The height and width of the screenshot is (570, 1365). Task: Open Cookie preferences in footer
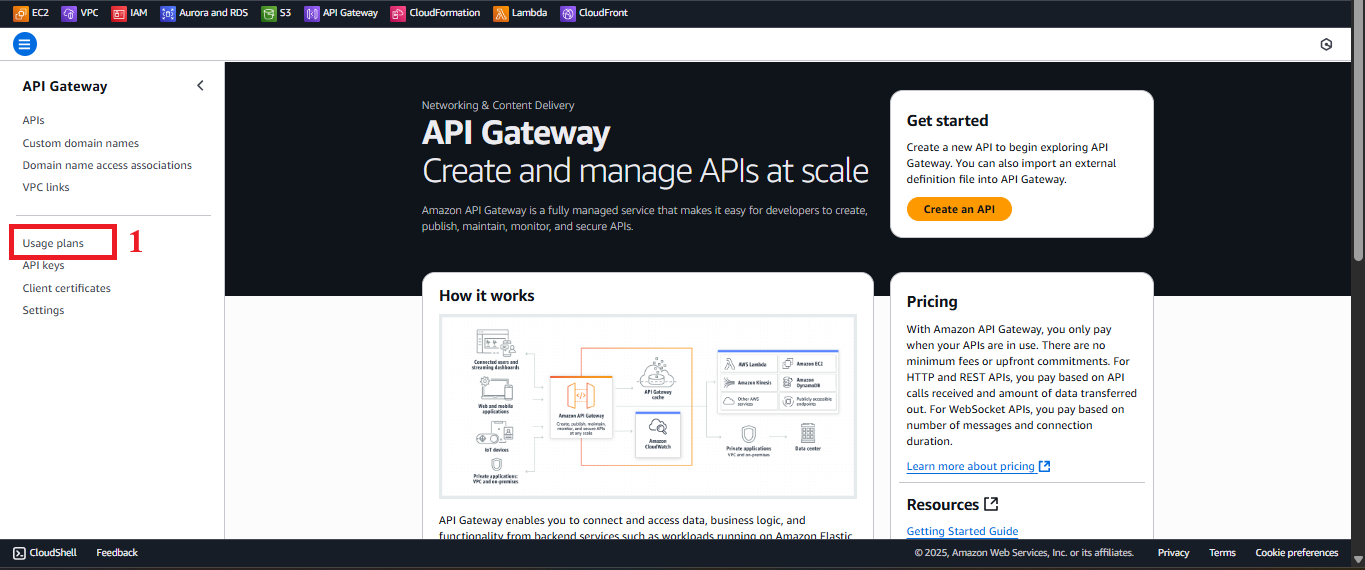pyautogui.click(x=1296, y=552)
